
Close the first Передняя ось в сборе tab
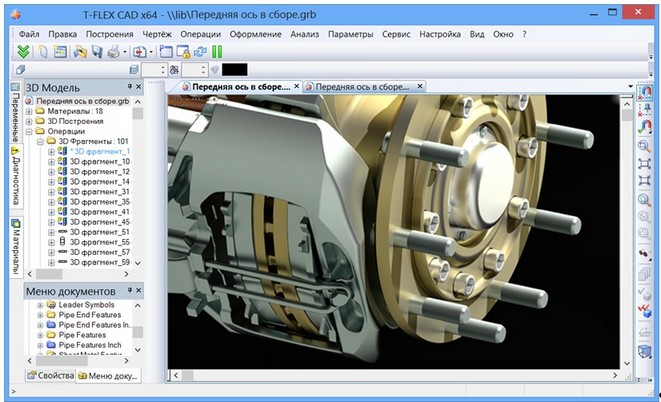[x=295, y=87]
